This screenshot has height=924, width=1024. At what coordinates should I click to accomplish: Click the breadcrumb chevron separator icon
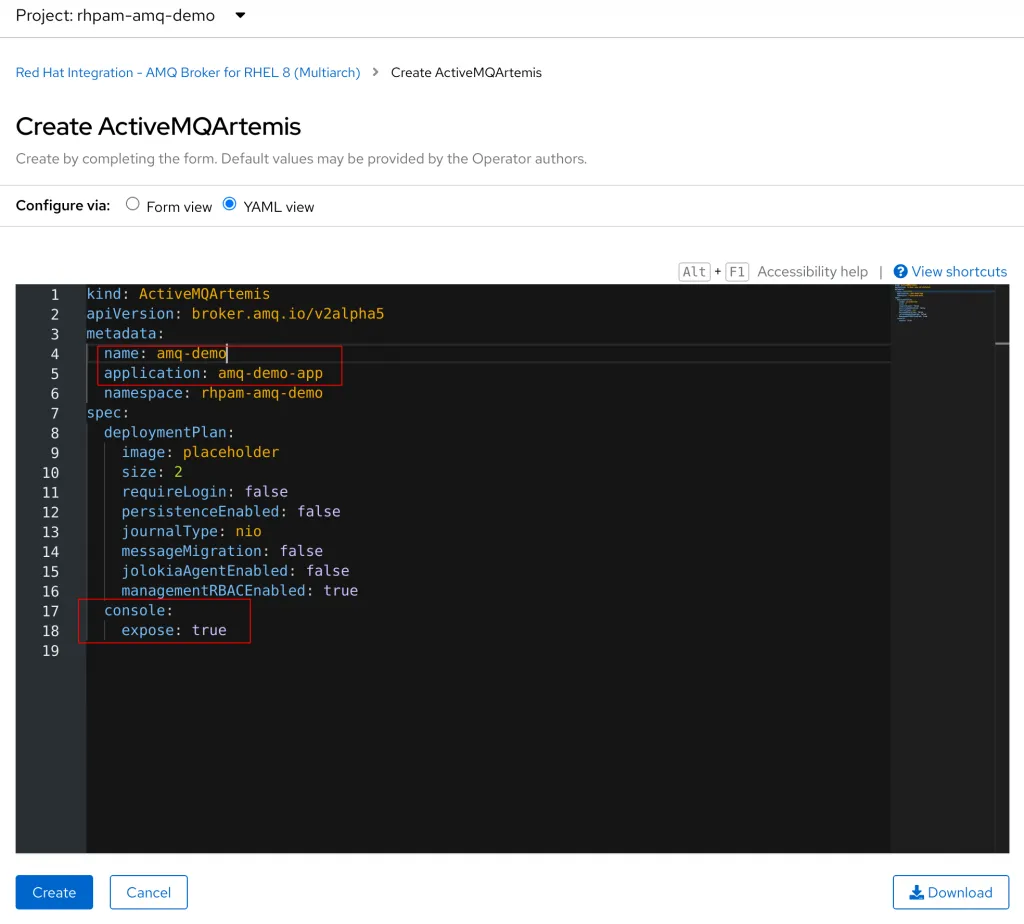[376, 72]
